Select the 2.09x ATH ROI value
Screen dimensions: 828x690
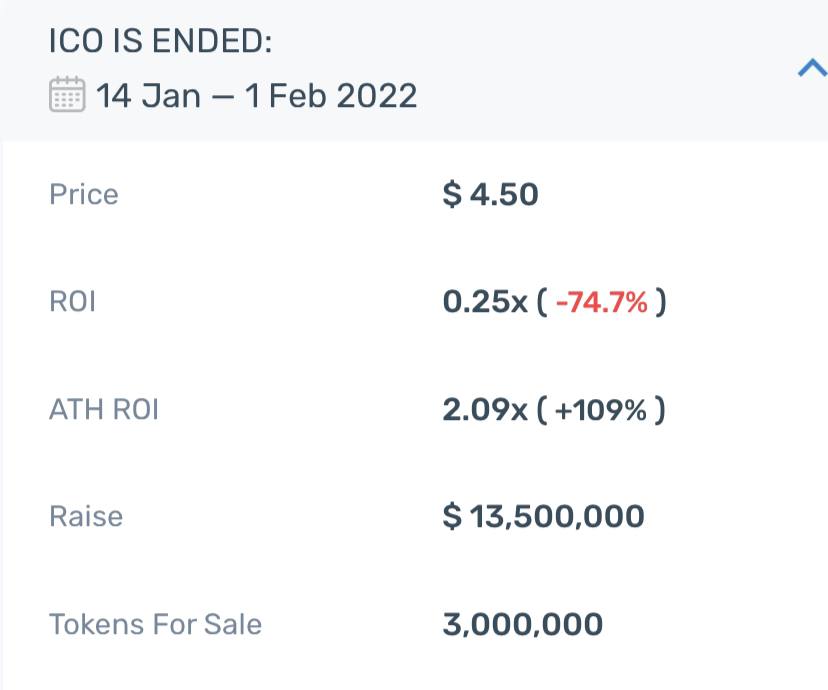coord(485,409)
